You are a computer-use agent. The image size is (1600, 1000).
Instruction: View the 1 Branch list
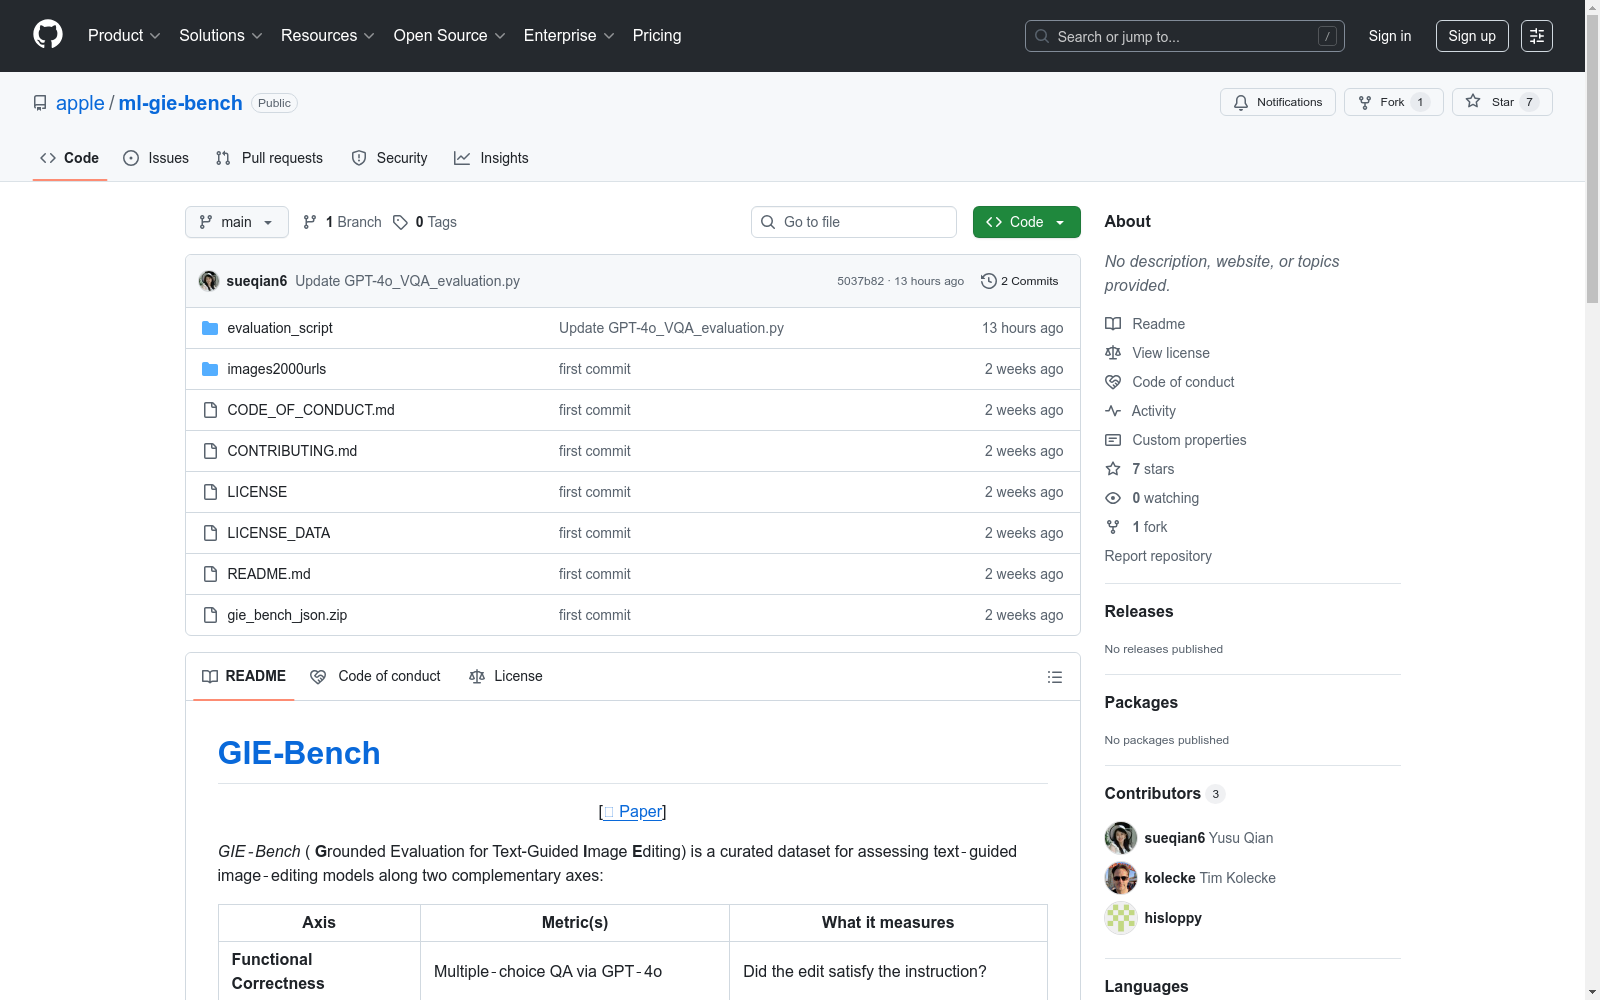(x=342, y=222)
